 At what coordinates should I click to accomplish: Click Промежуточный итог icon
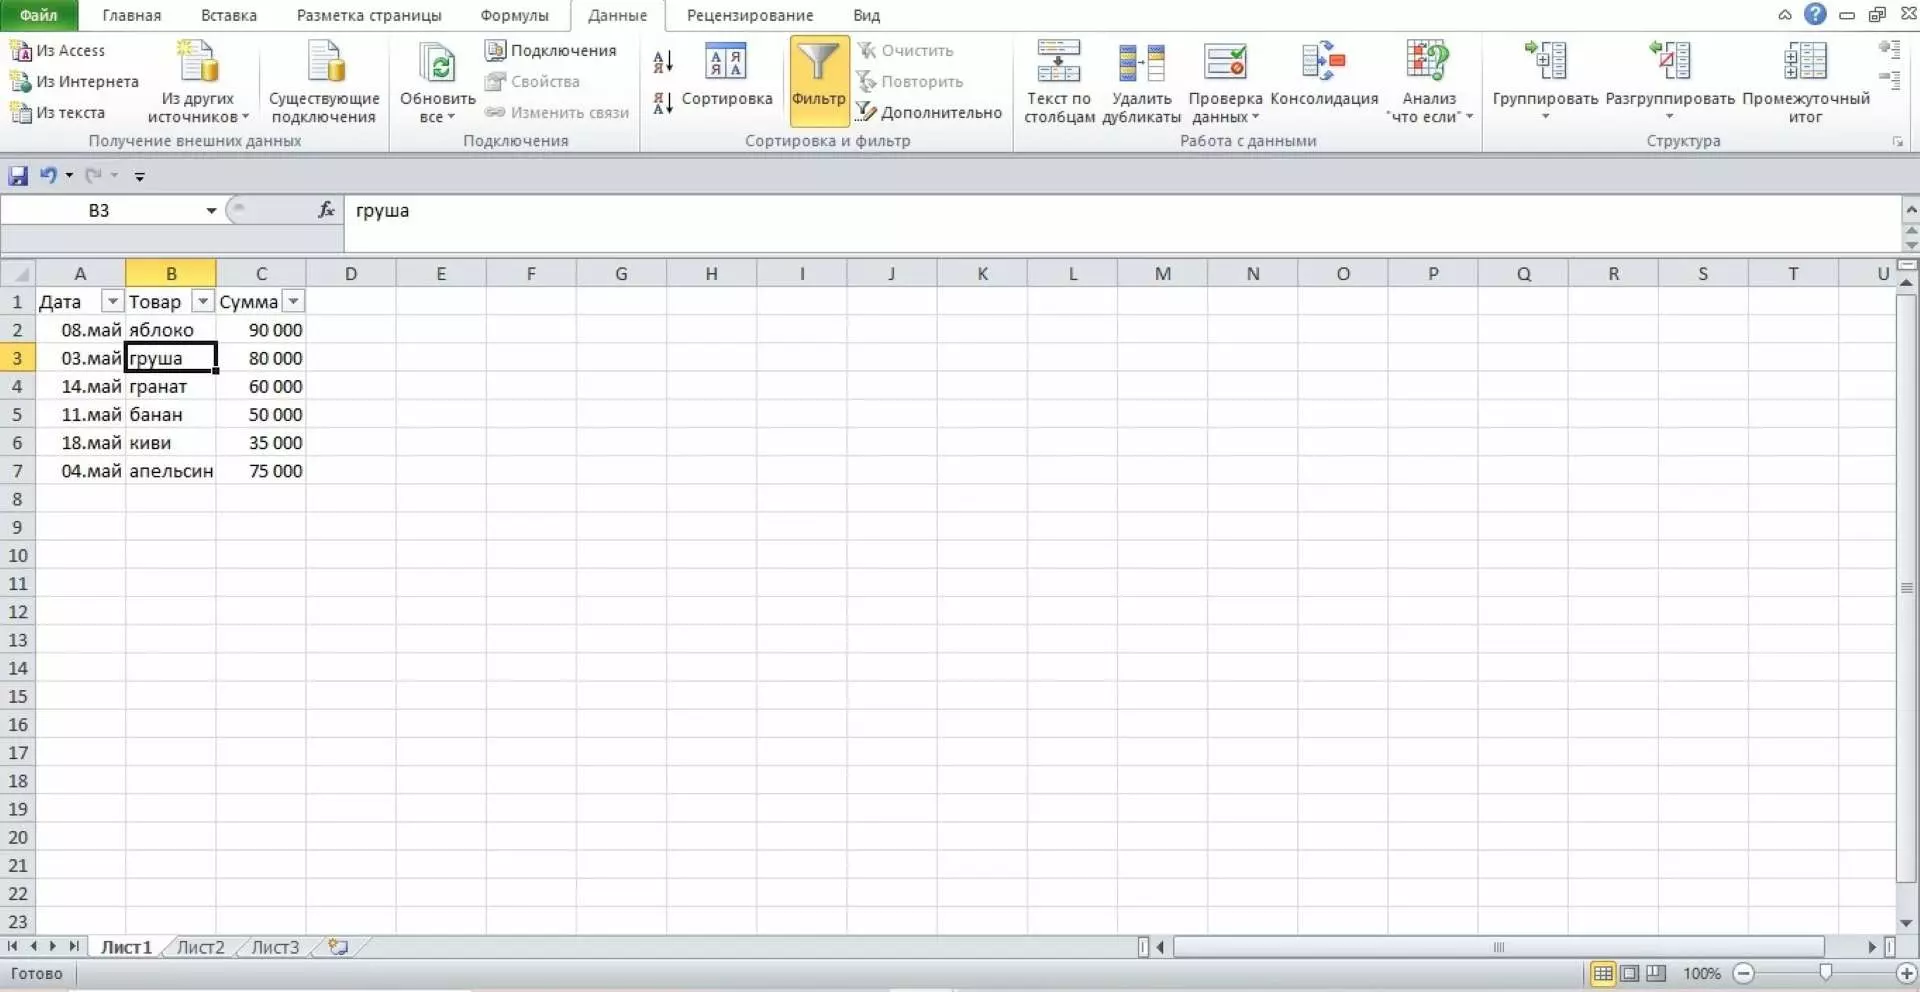(1805, 64)
